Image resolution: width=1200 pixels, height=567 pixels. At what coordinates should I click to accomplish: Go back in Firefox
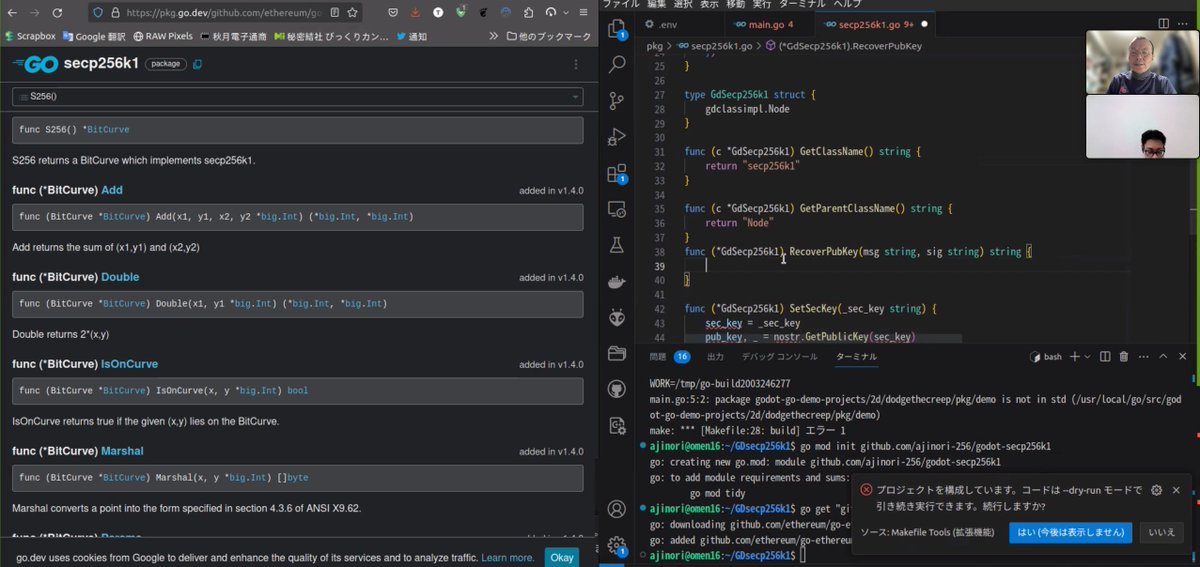click(10, 13)
